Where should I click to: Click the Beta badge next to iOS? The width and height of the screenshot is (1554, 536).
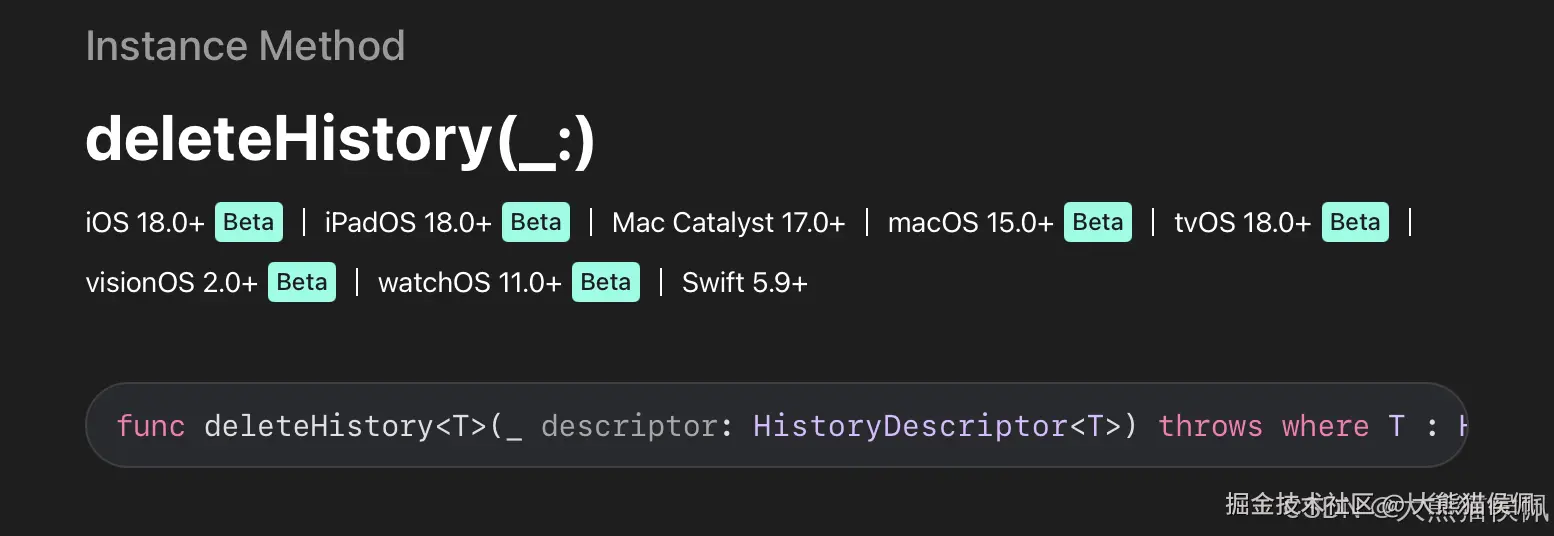[x=249, y=222]
